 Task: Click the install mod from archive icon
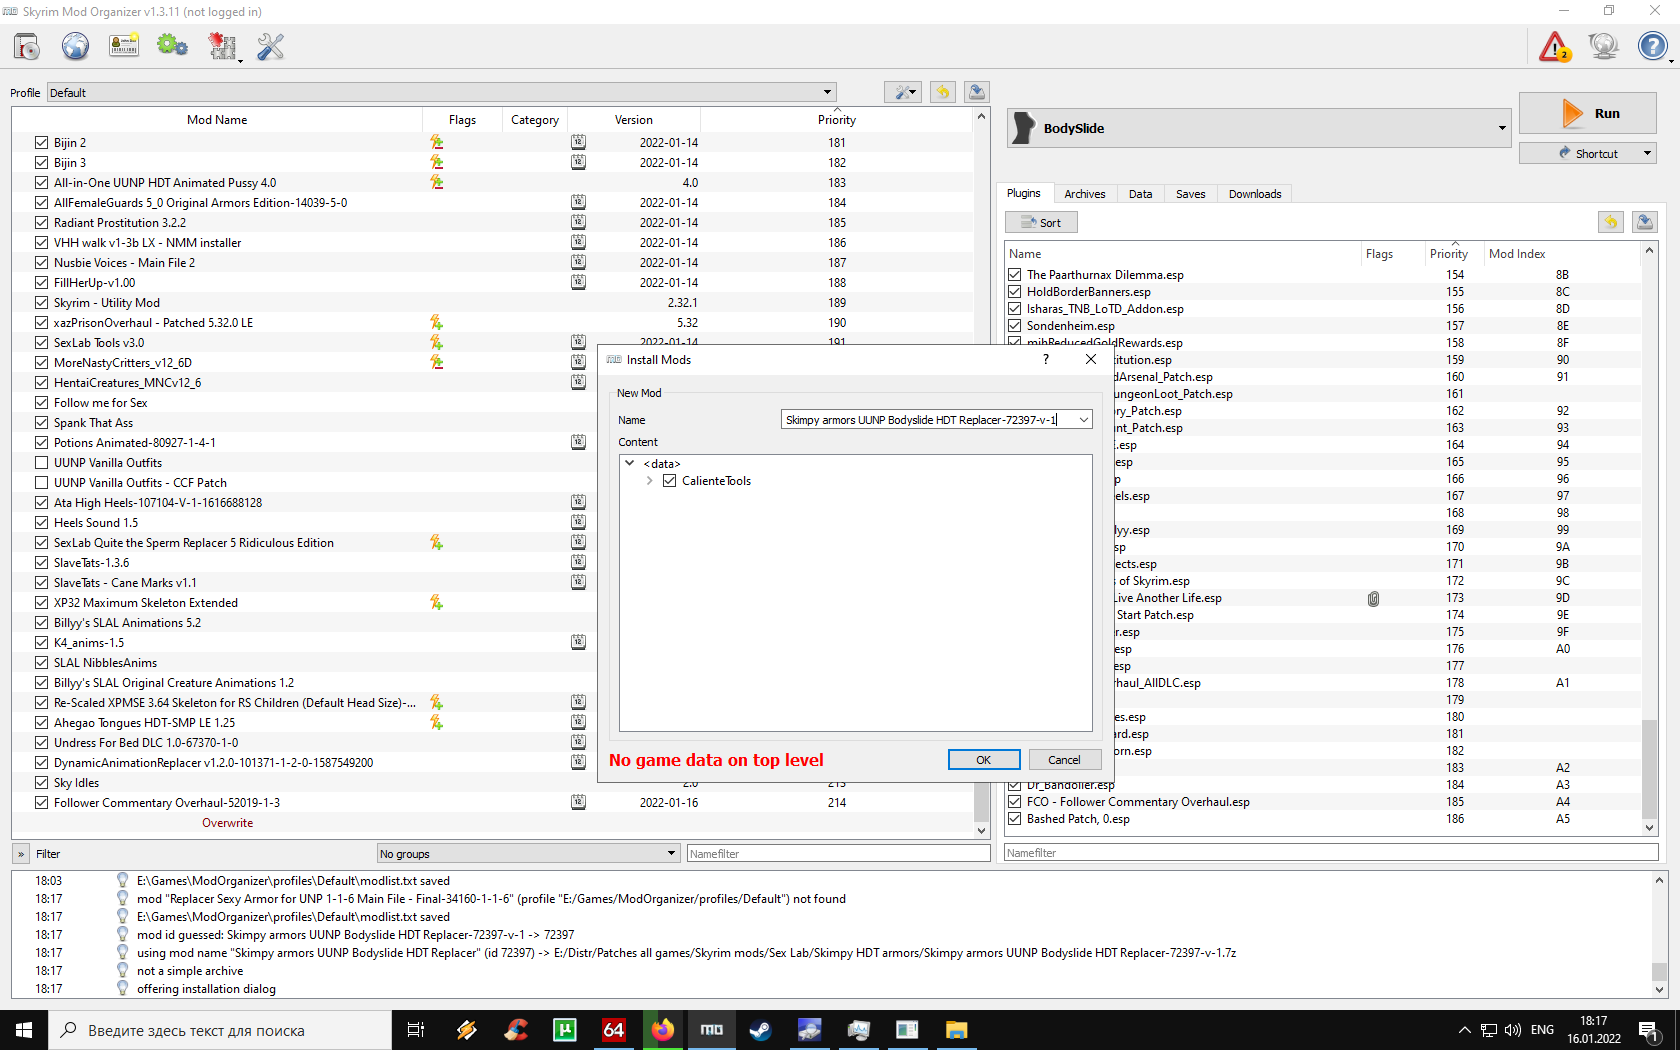(26, 46)
